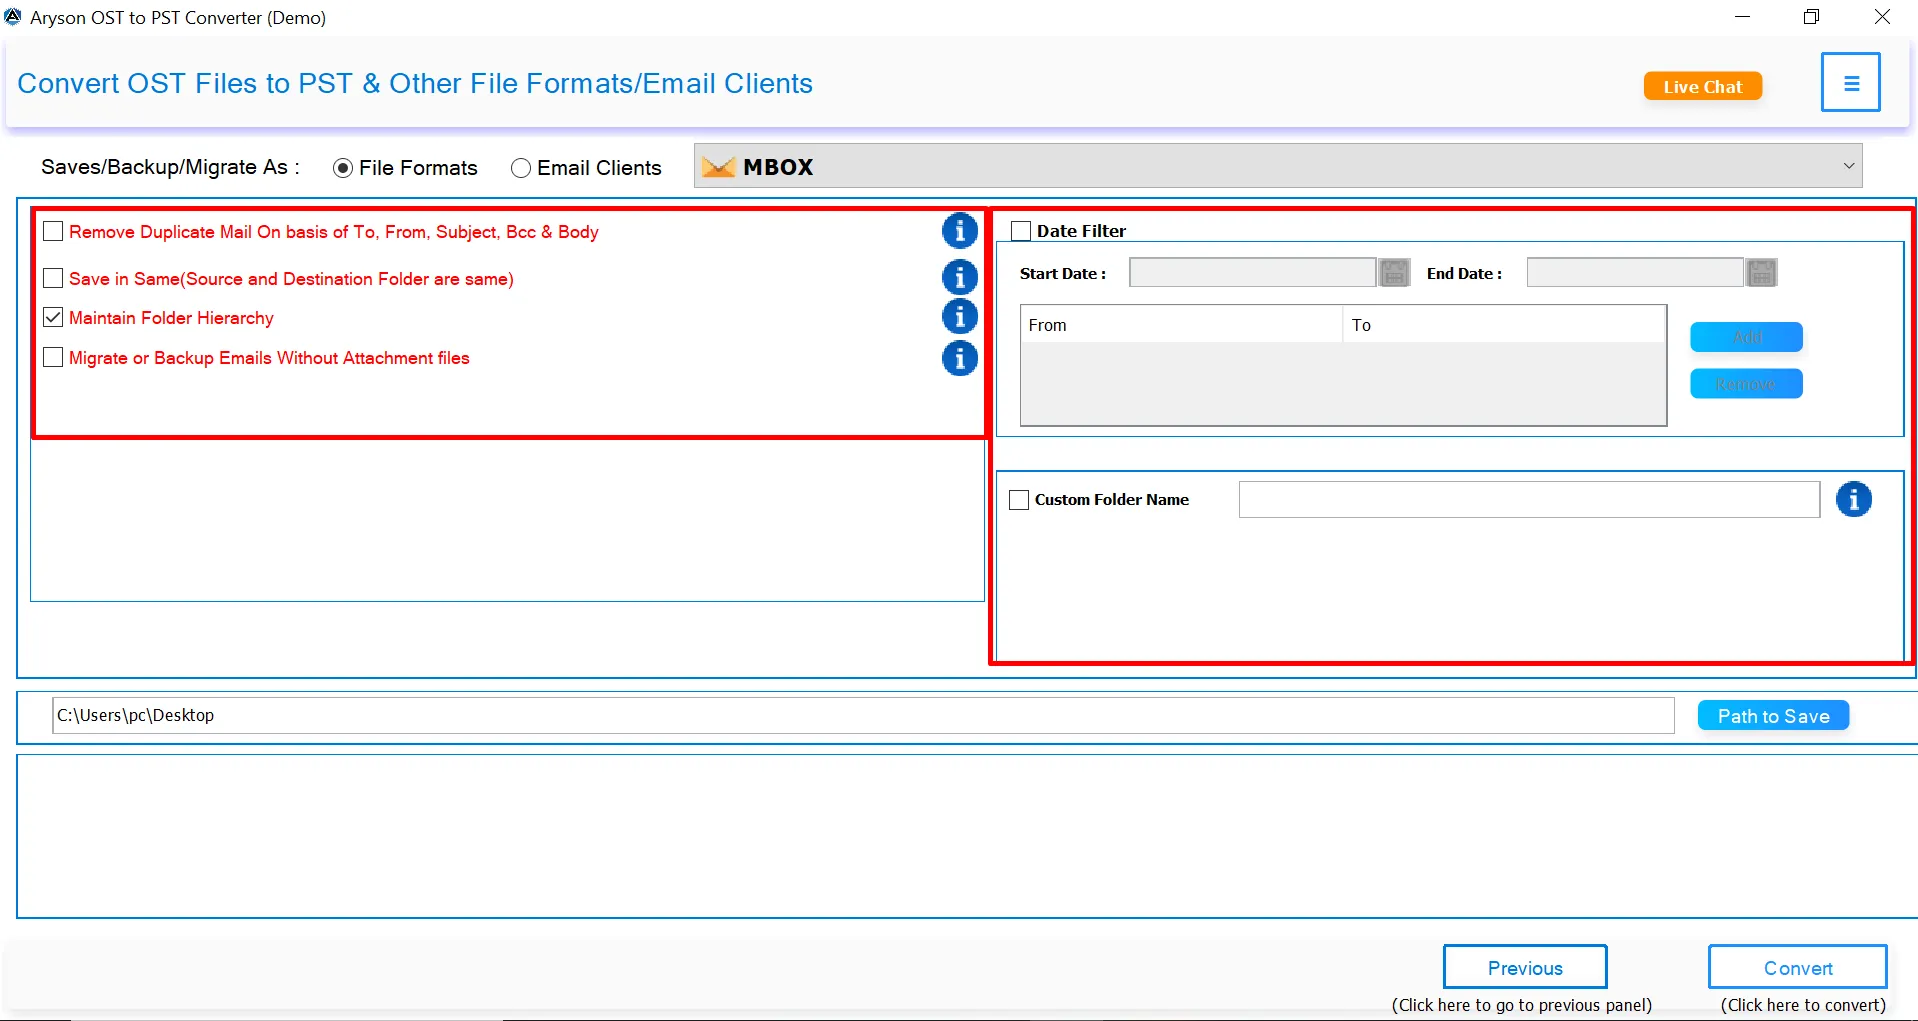Click the MBOX envelope icon
Image resolution: width=1918 pixels, height=1021 pixels.
(x=718, y=167)
